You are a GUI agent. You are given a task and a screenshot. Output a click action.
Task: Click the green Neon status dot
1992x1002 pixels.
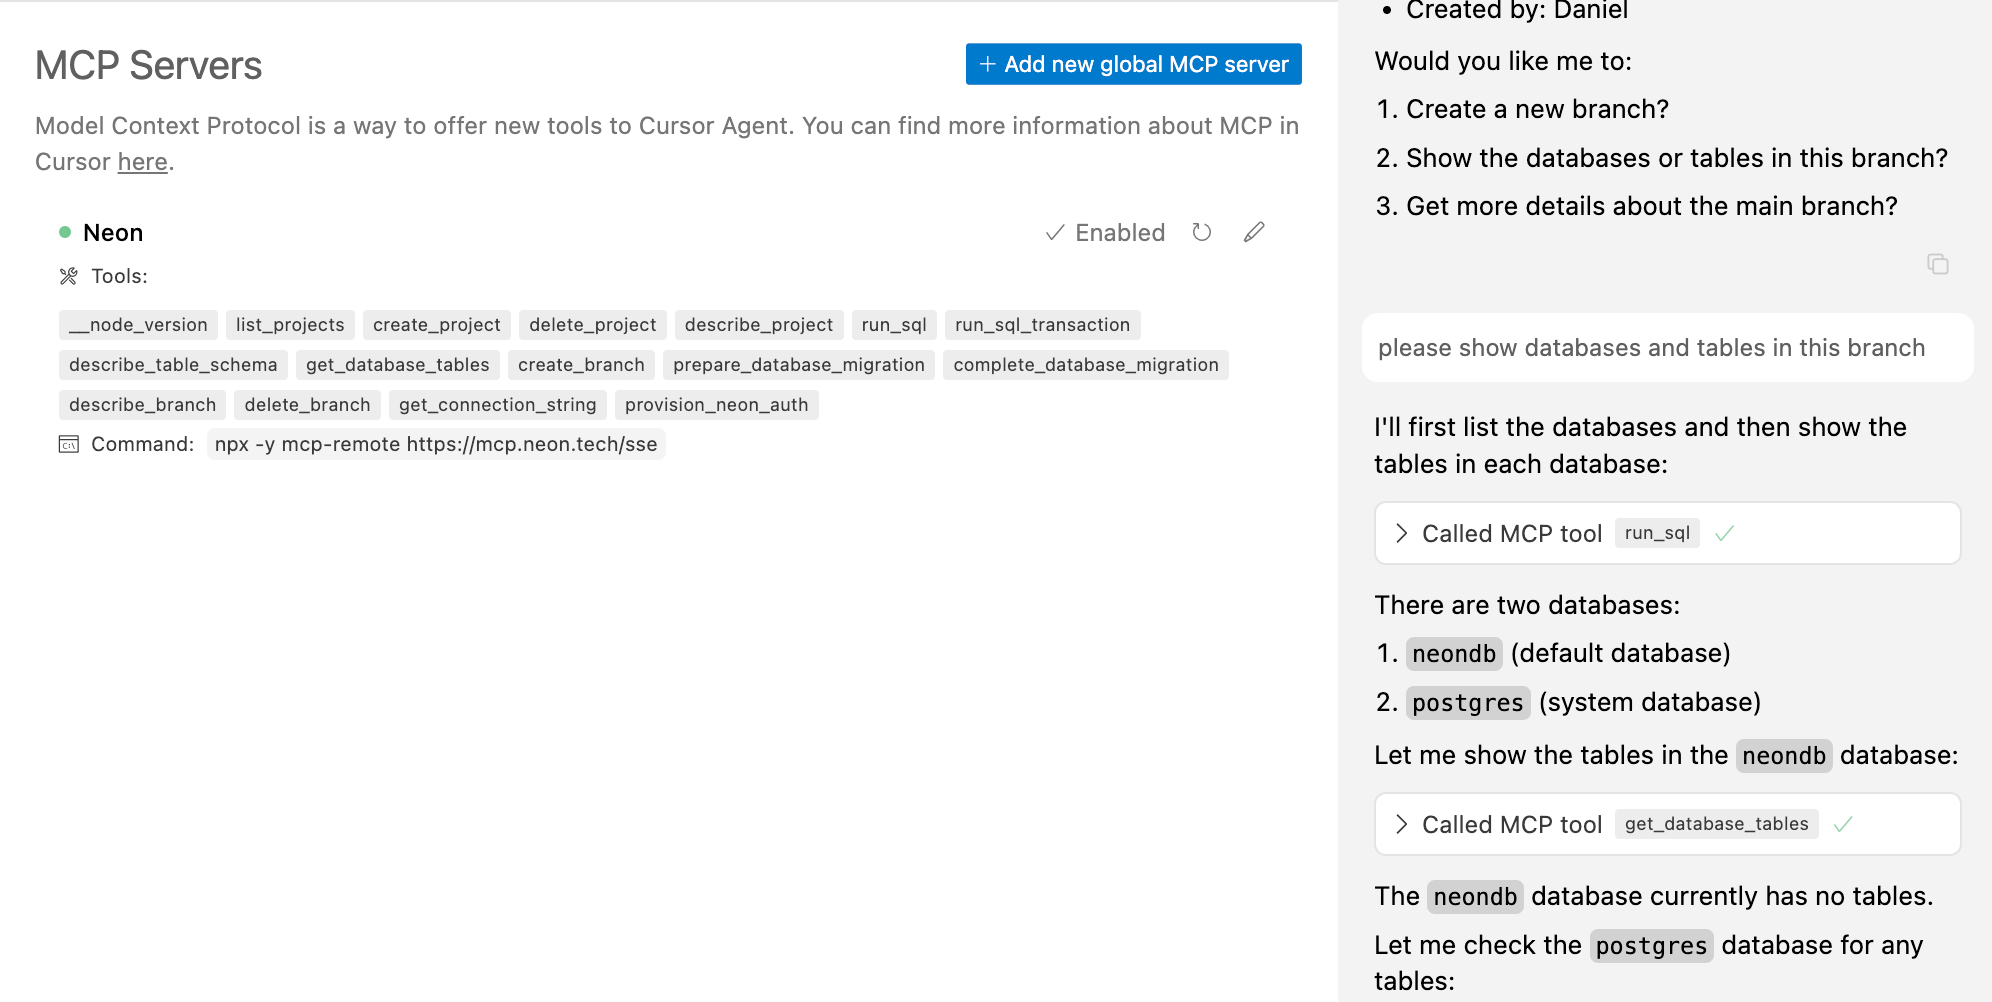click(65, 232)
